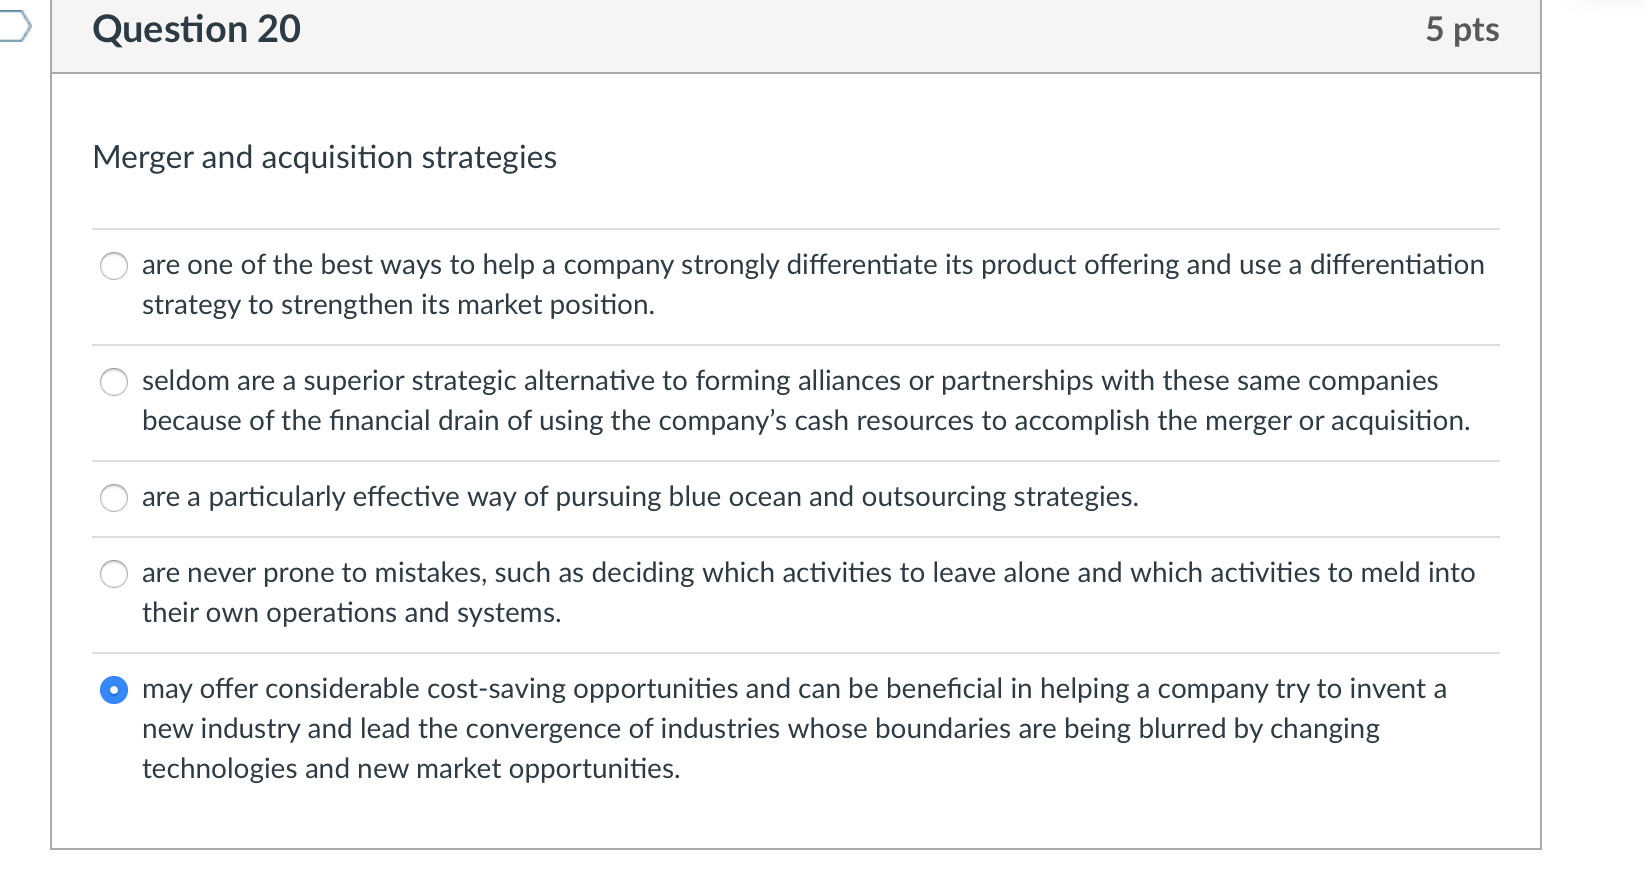Click the "Question 20" heading
The height and width of the screenshot is (876, 1644).
[196, 29]
